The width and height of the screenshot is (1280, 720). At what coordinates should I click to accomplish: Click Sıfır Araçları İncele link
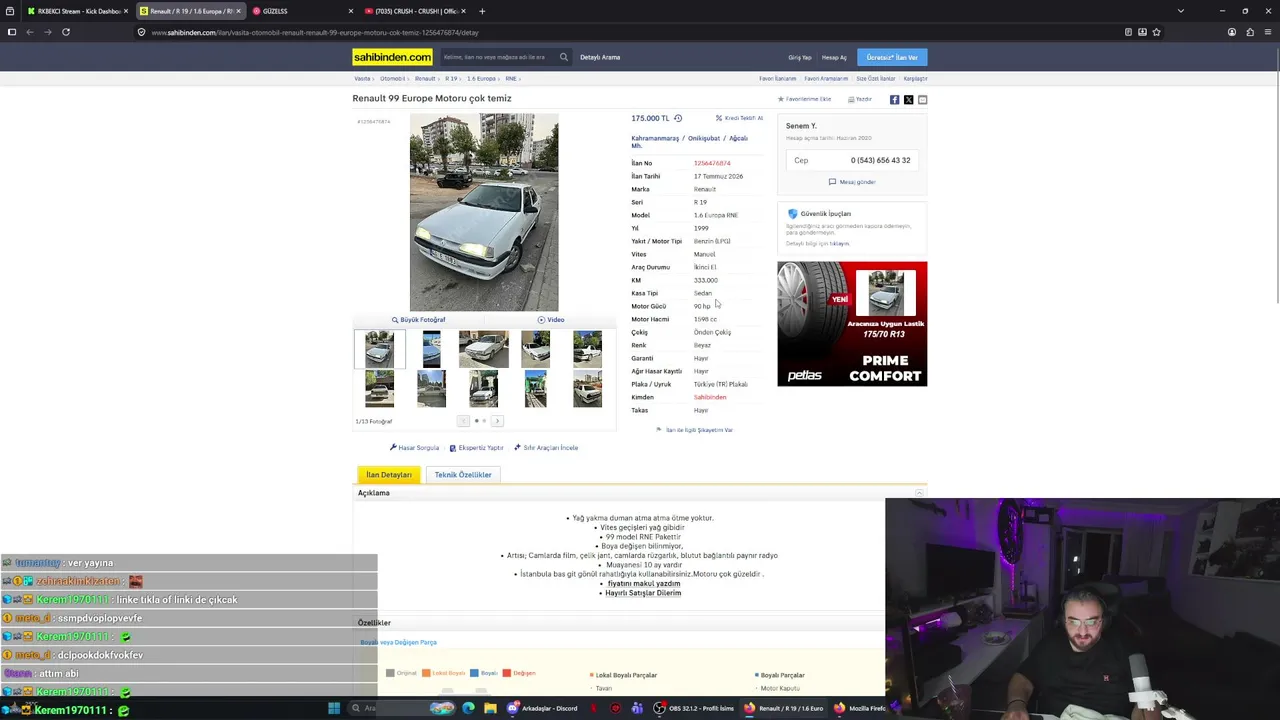546,448
